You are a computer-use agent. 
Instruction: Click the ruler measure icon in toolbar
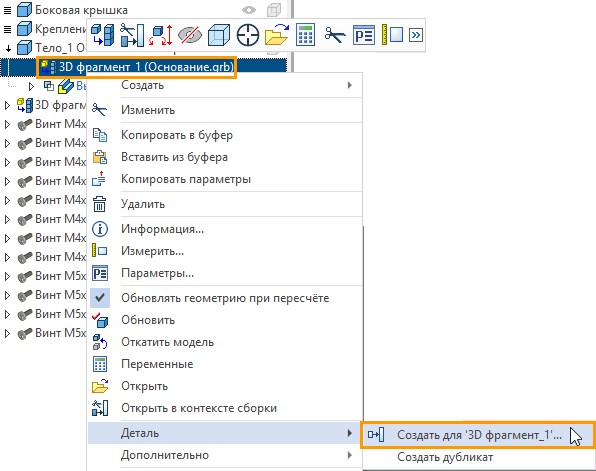pos(392,35)
